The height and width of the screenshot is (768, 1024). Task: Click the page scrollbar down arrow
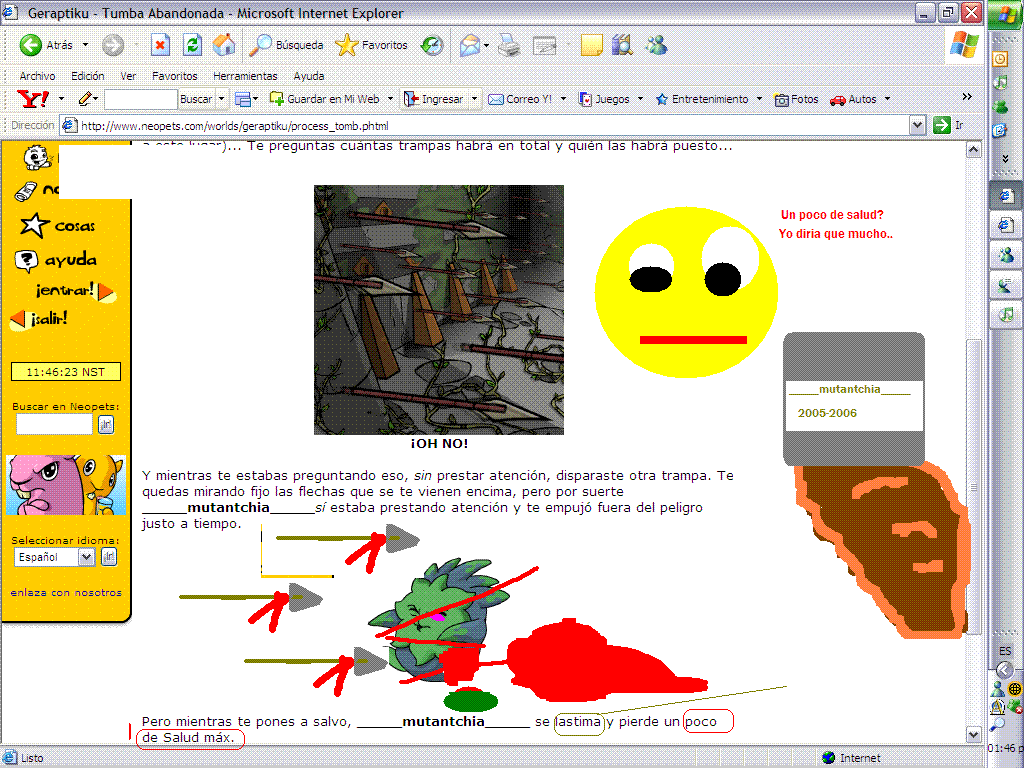974,735
